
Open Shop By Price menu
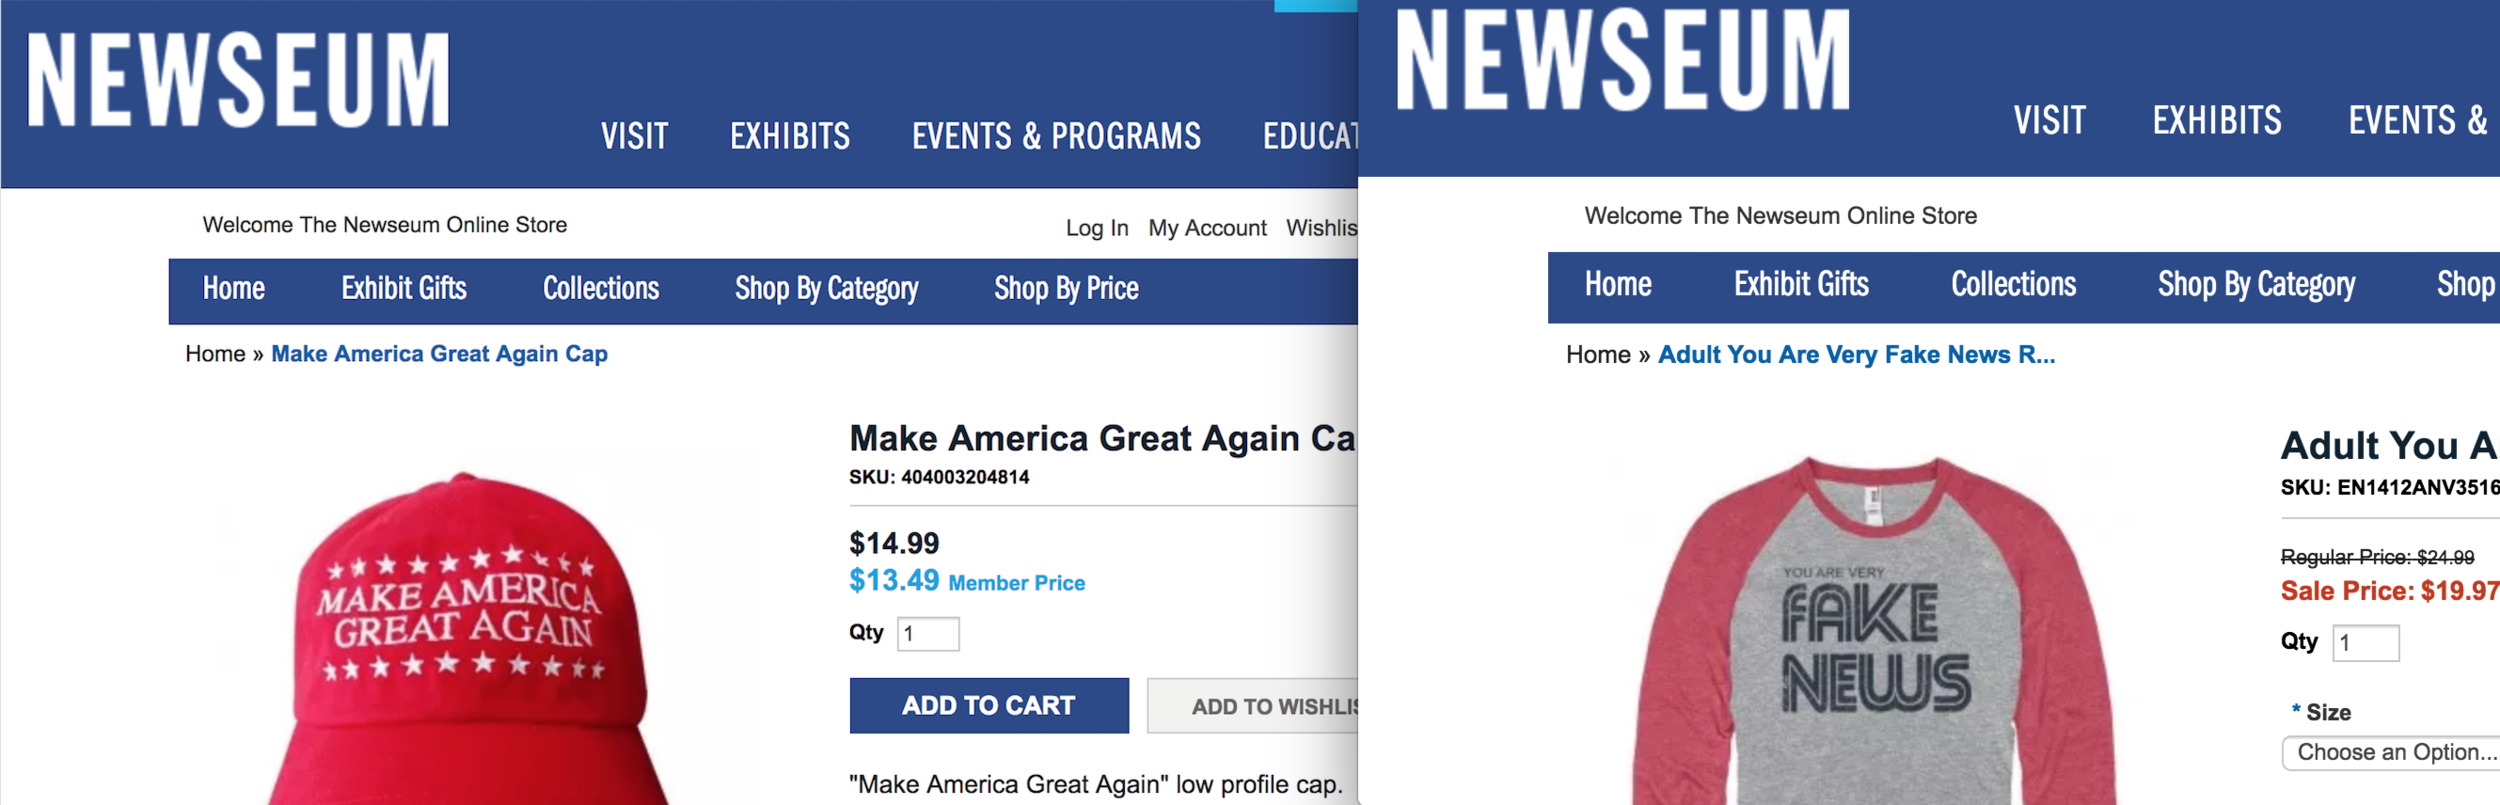click(1066, 289)
